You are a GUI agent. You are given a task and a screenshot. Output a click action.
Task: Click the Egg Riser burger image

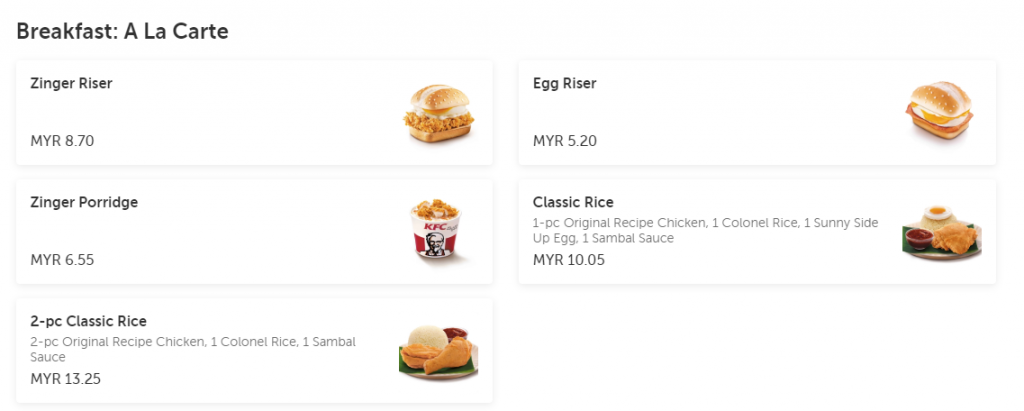940,113
